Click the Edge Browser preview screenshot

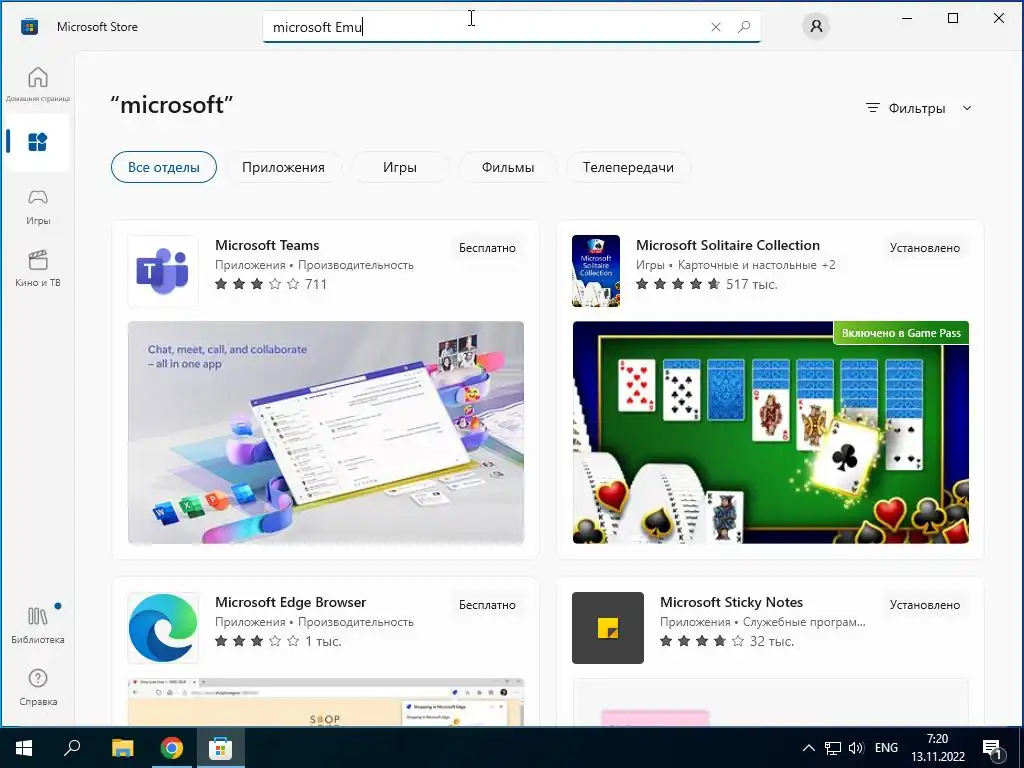326,702
